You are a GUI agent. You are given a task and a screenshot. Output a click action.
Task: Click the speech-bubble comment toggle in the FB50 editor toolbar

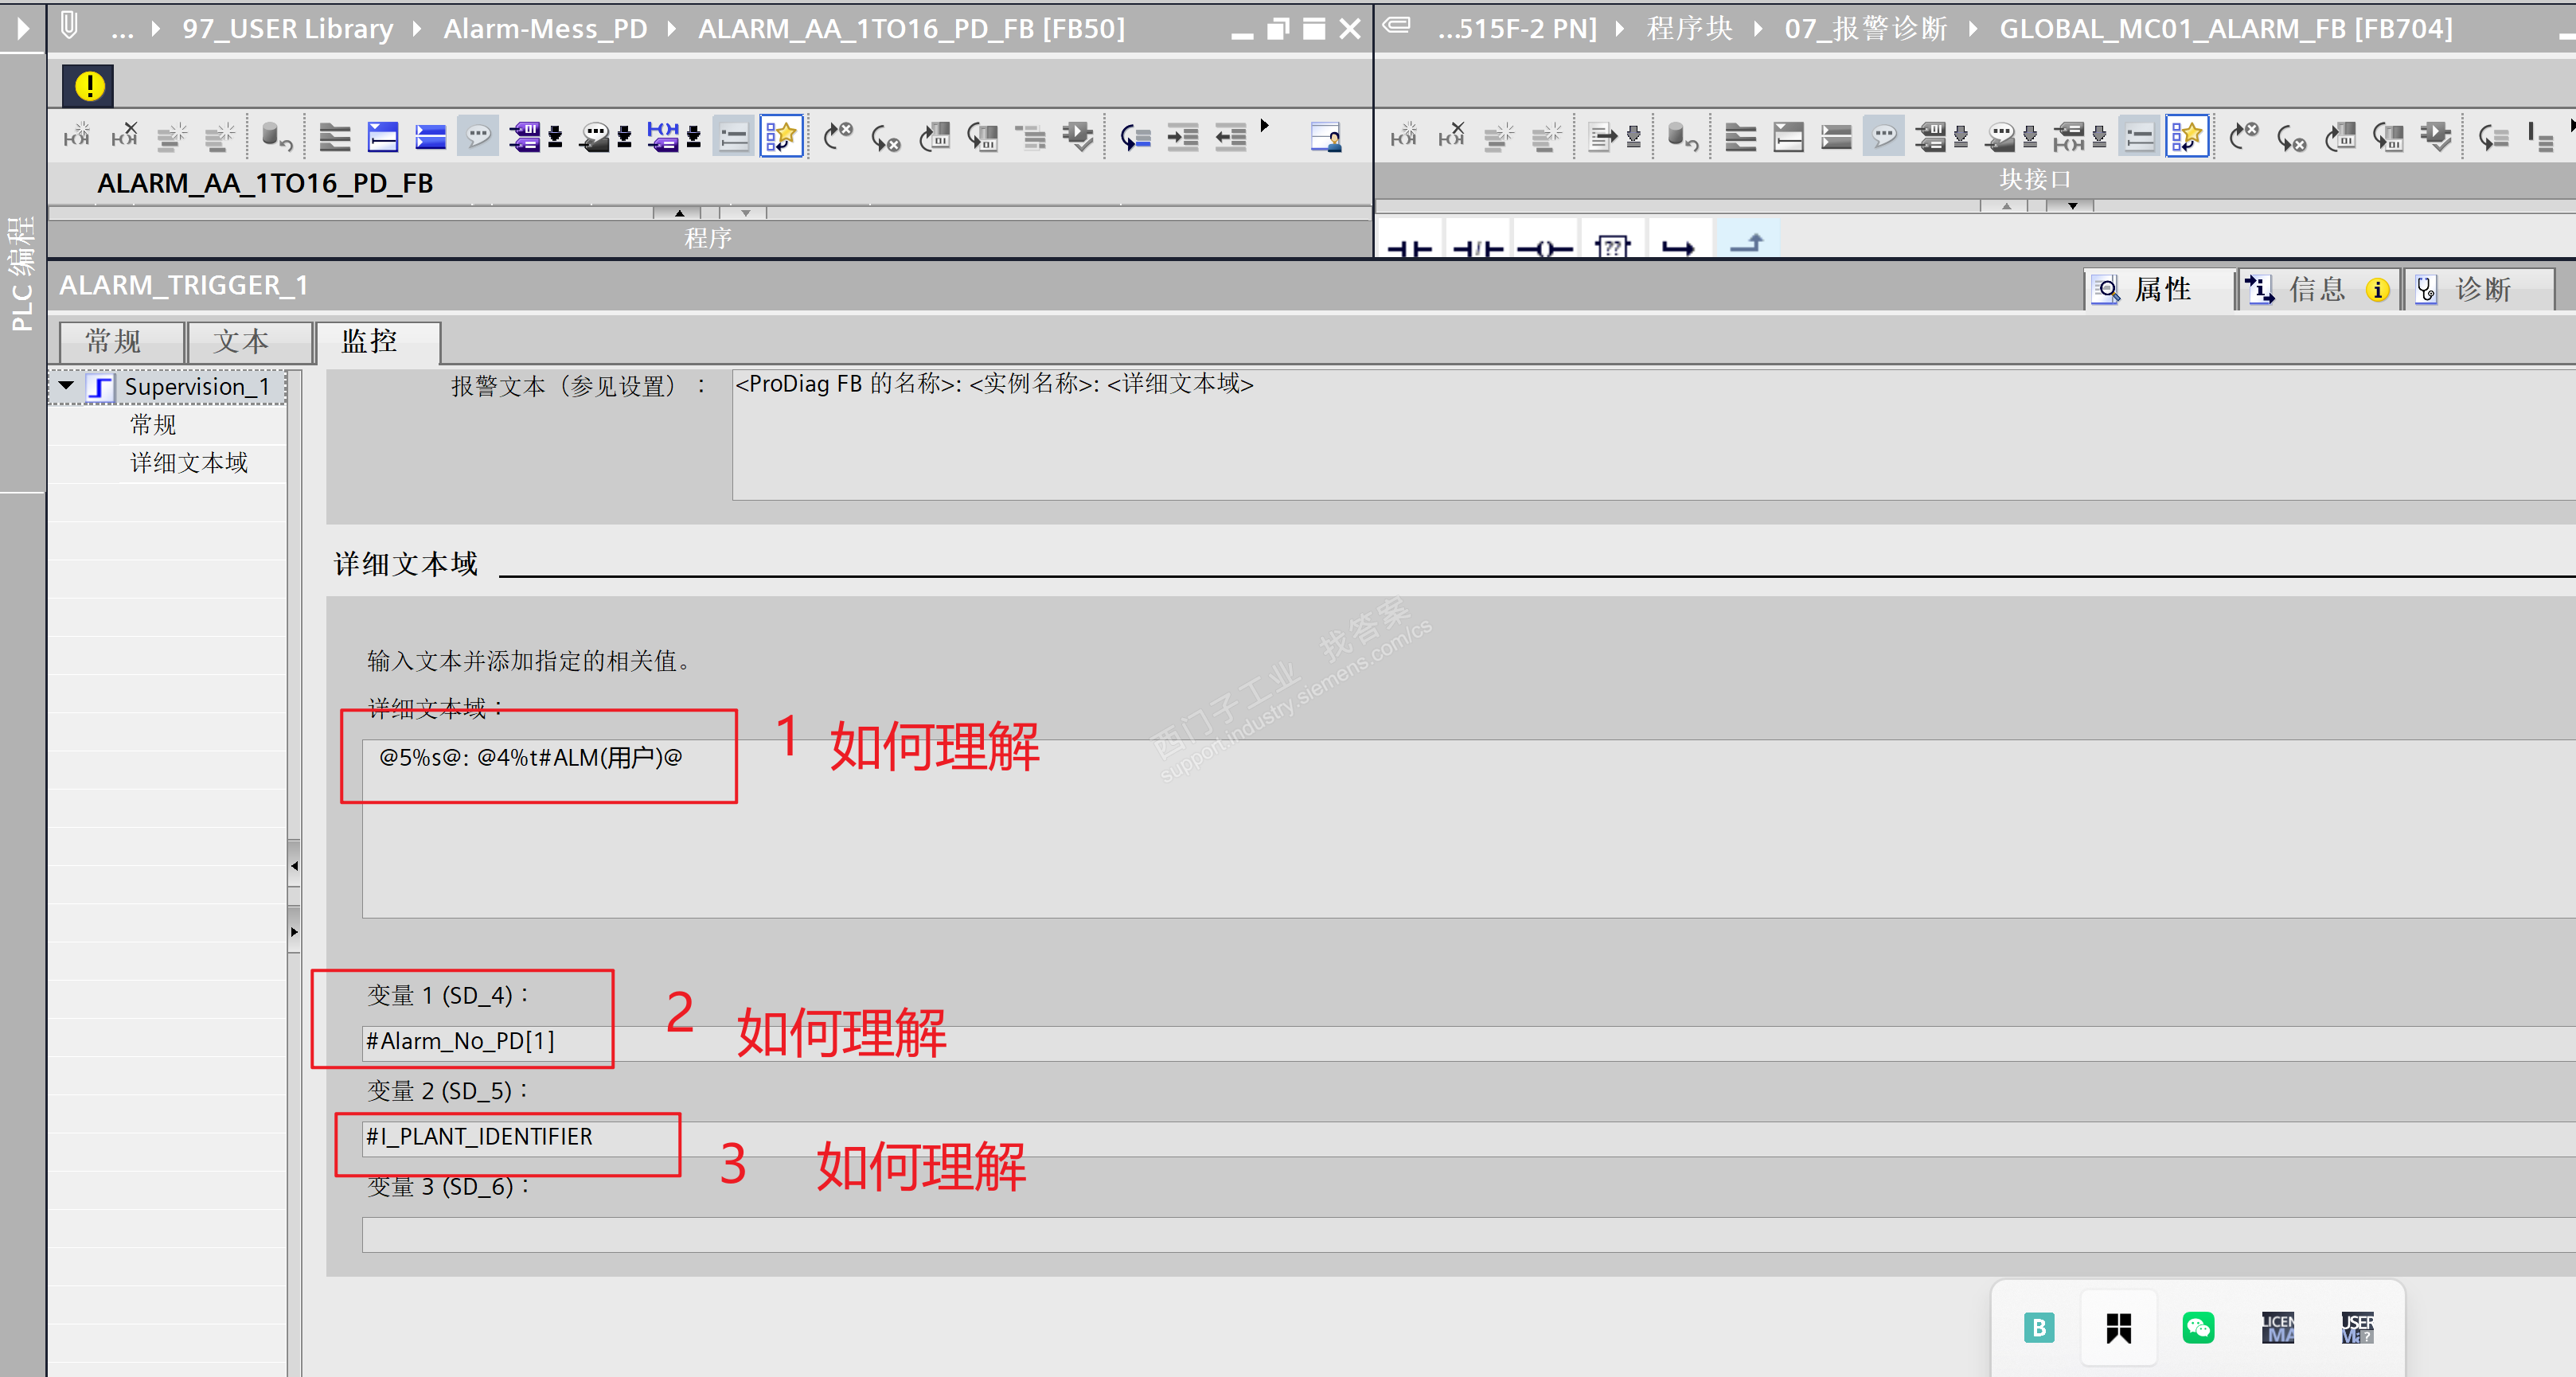click(478, 136)
